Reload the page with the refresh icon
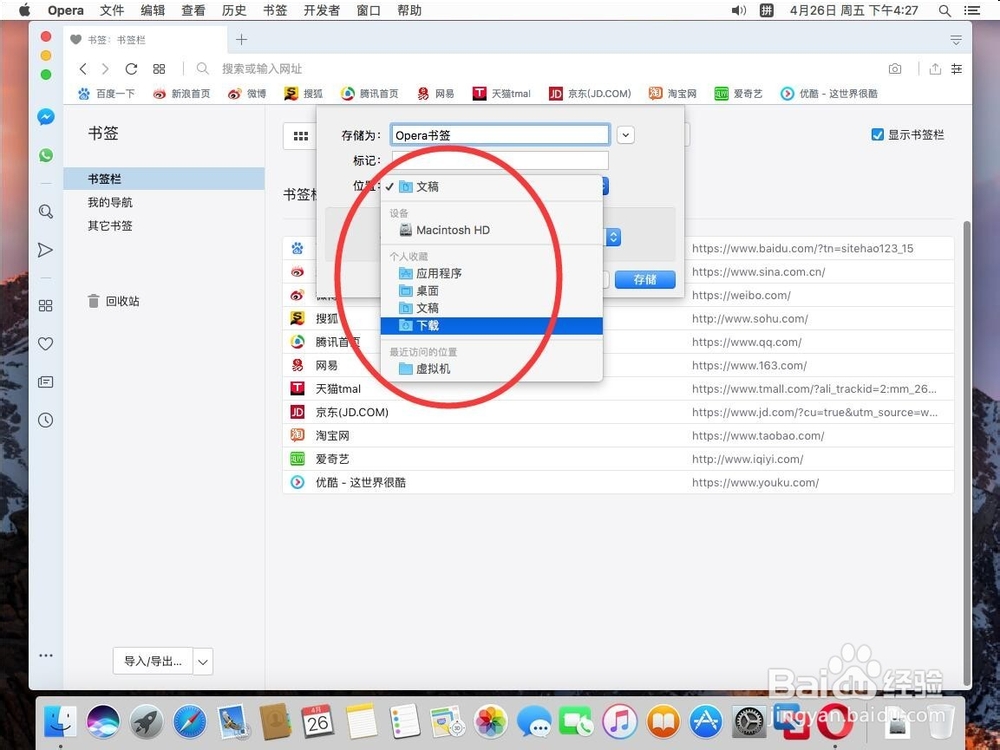 tap(131, 69)
